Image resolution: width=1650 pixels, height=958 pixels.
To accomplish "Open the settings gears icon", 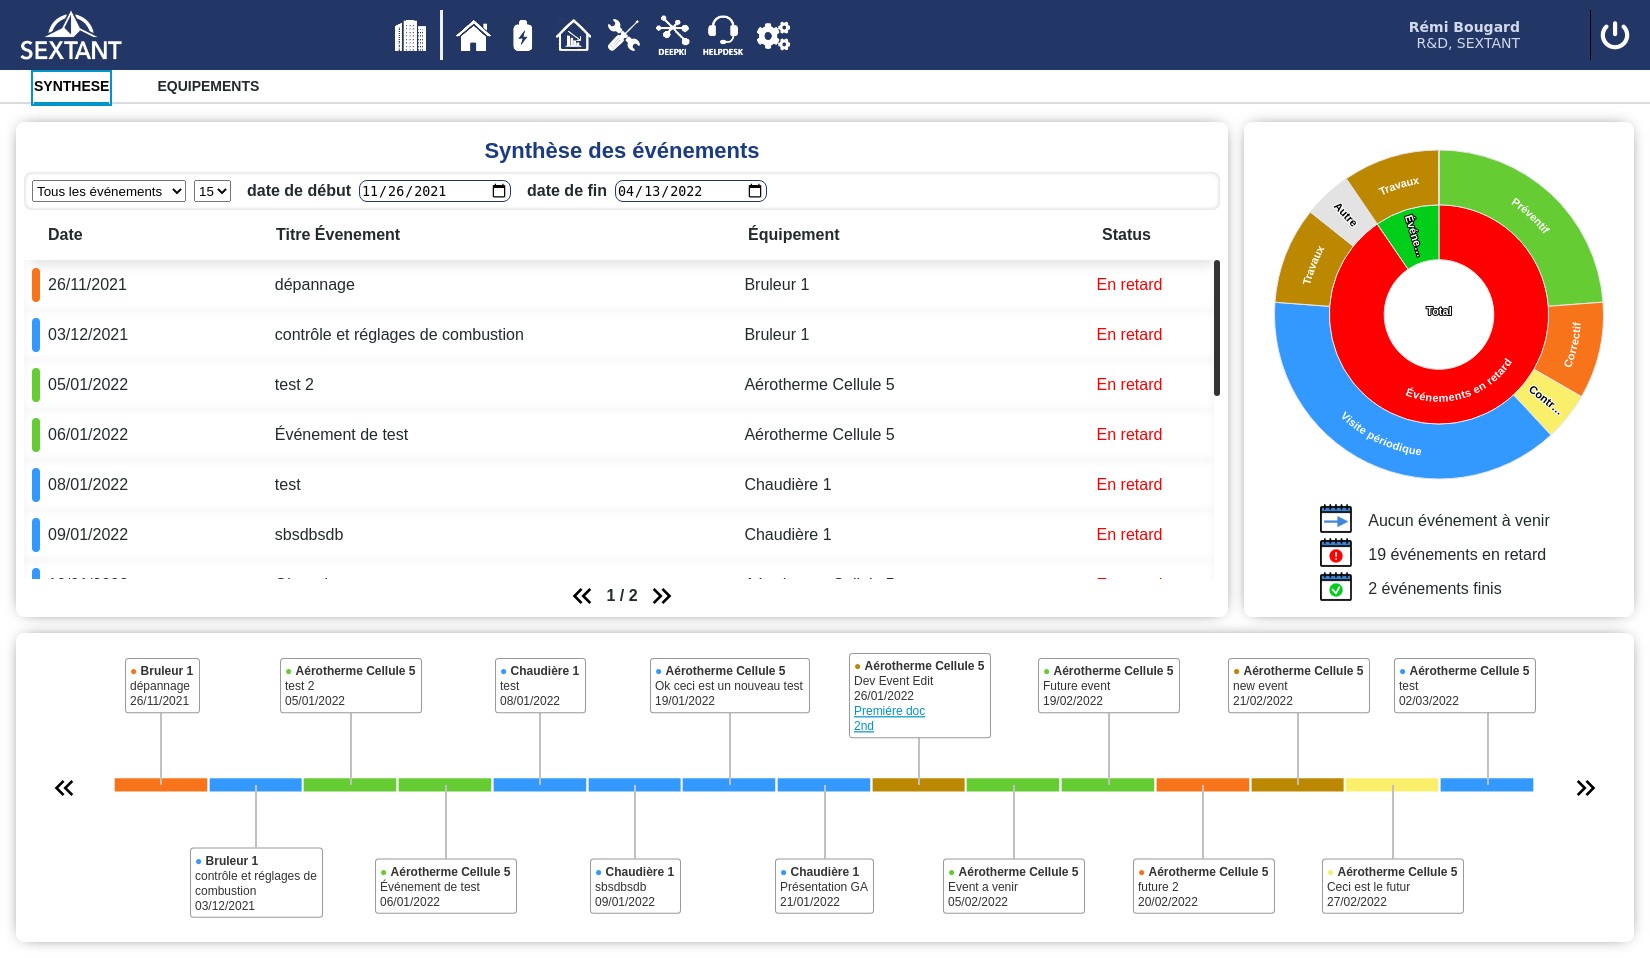I will (773, 36).
